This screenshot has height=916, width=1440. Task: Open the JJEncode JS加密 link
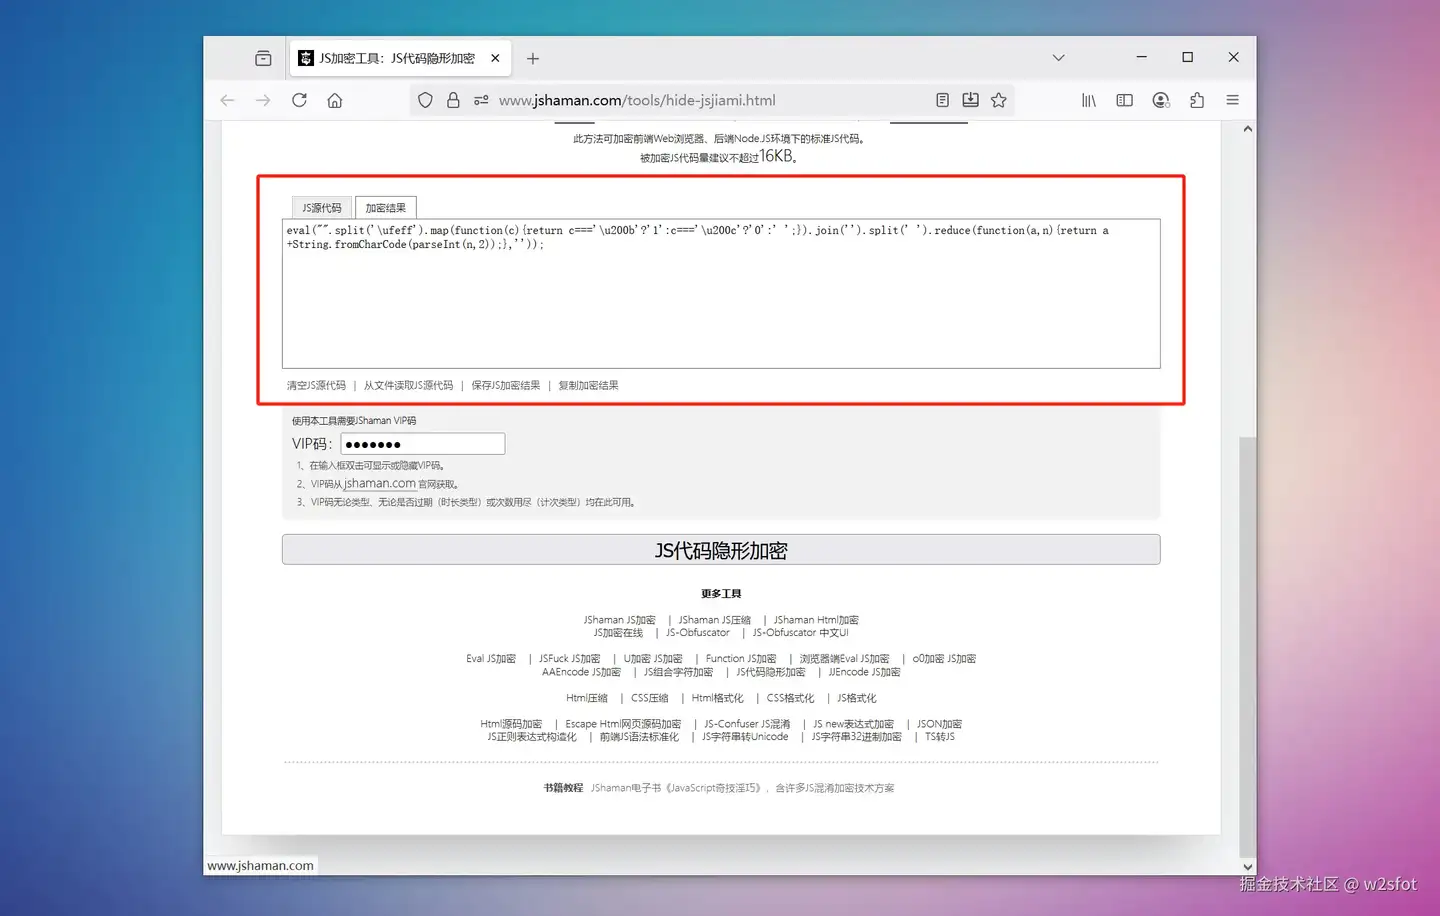pyautogui.click(x=864, y=672)
